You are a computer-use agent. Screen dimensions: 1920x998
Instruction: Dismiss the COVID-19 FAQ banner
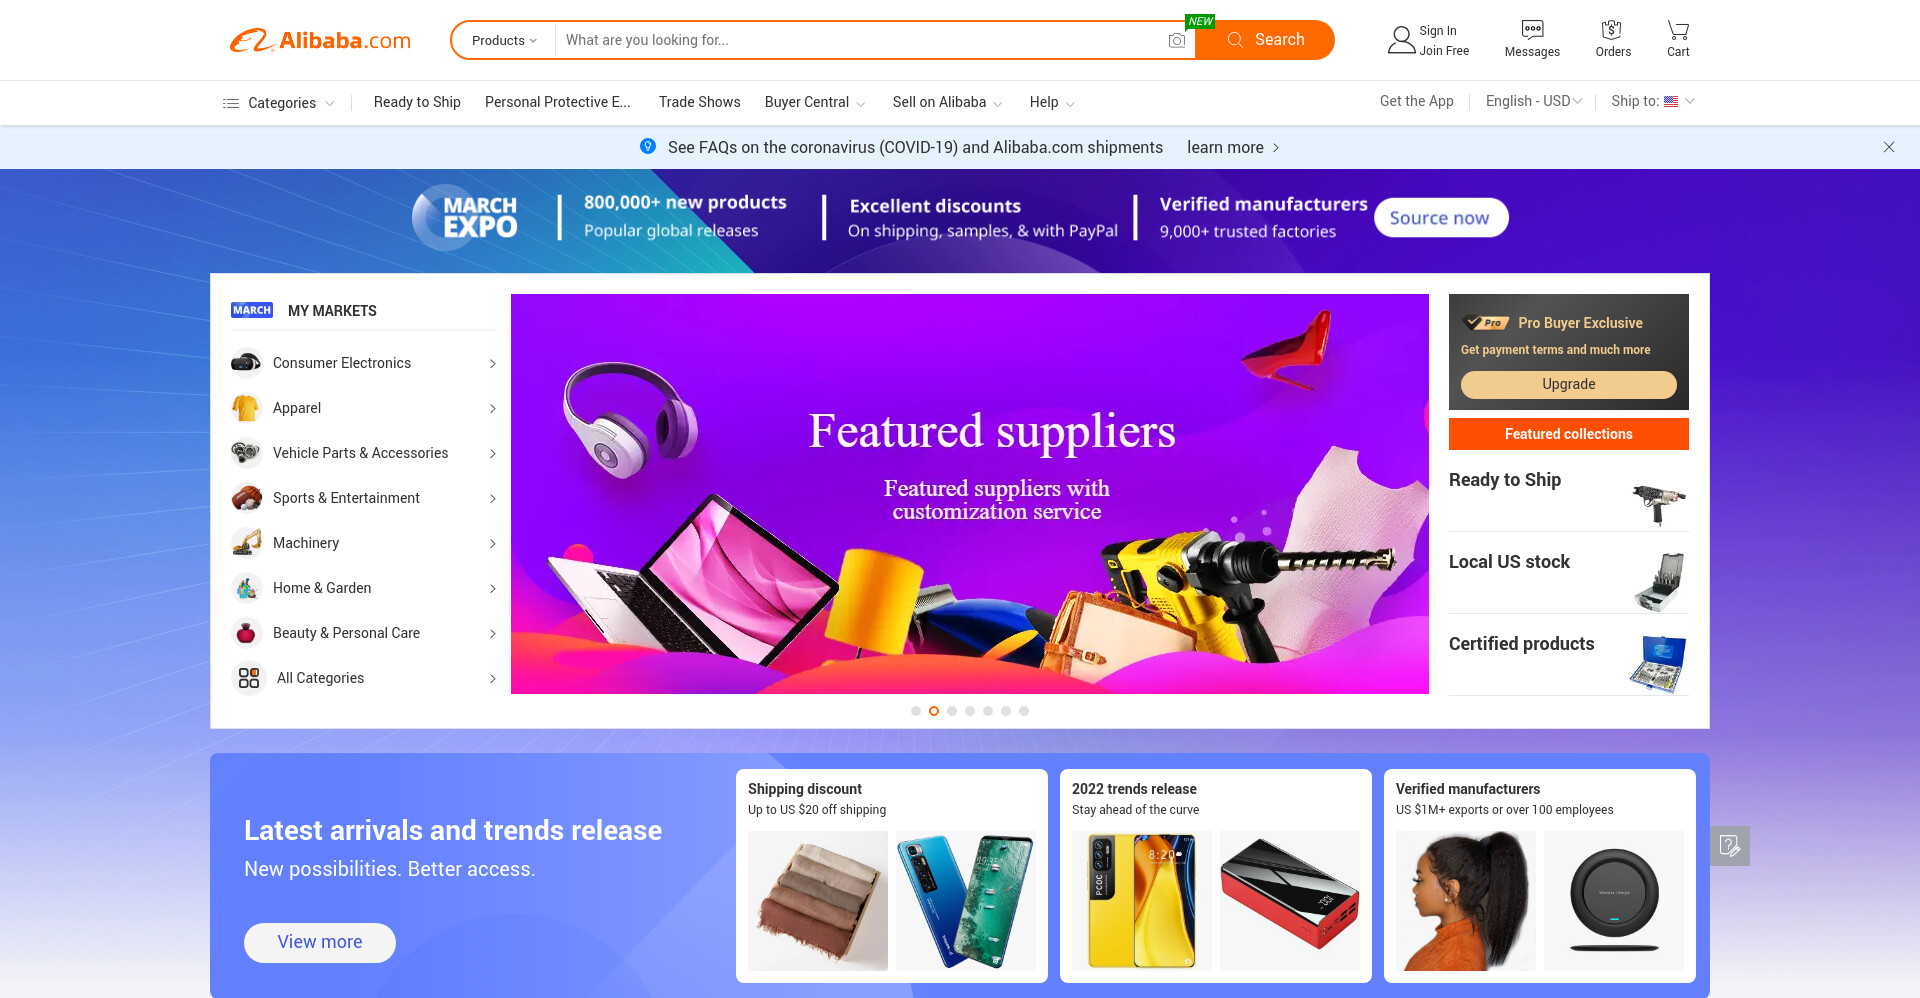1889,147
